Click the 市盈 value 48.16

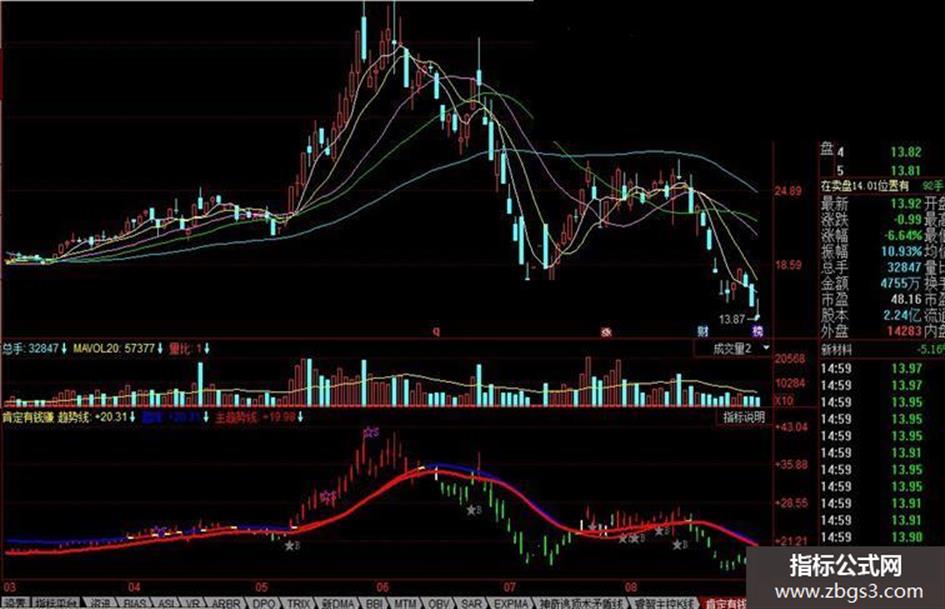coord(906,299)
